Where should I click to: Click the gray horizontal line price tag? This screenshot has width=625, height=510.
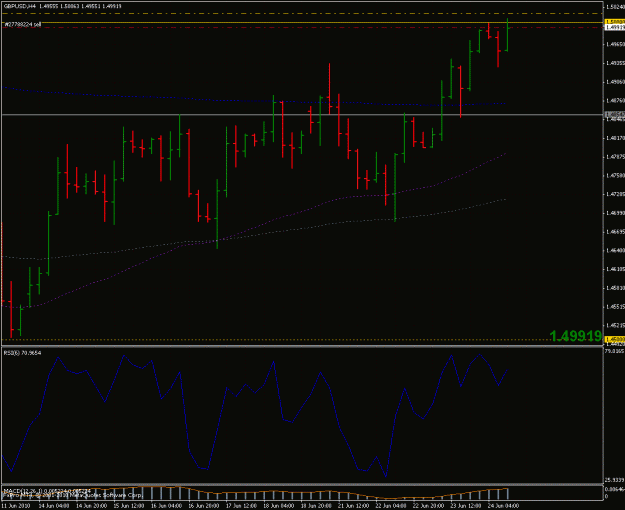615,115
